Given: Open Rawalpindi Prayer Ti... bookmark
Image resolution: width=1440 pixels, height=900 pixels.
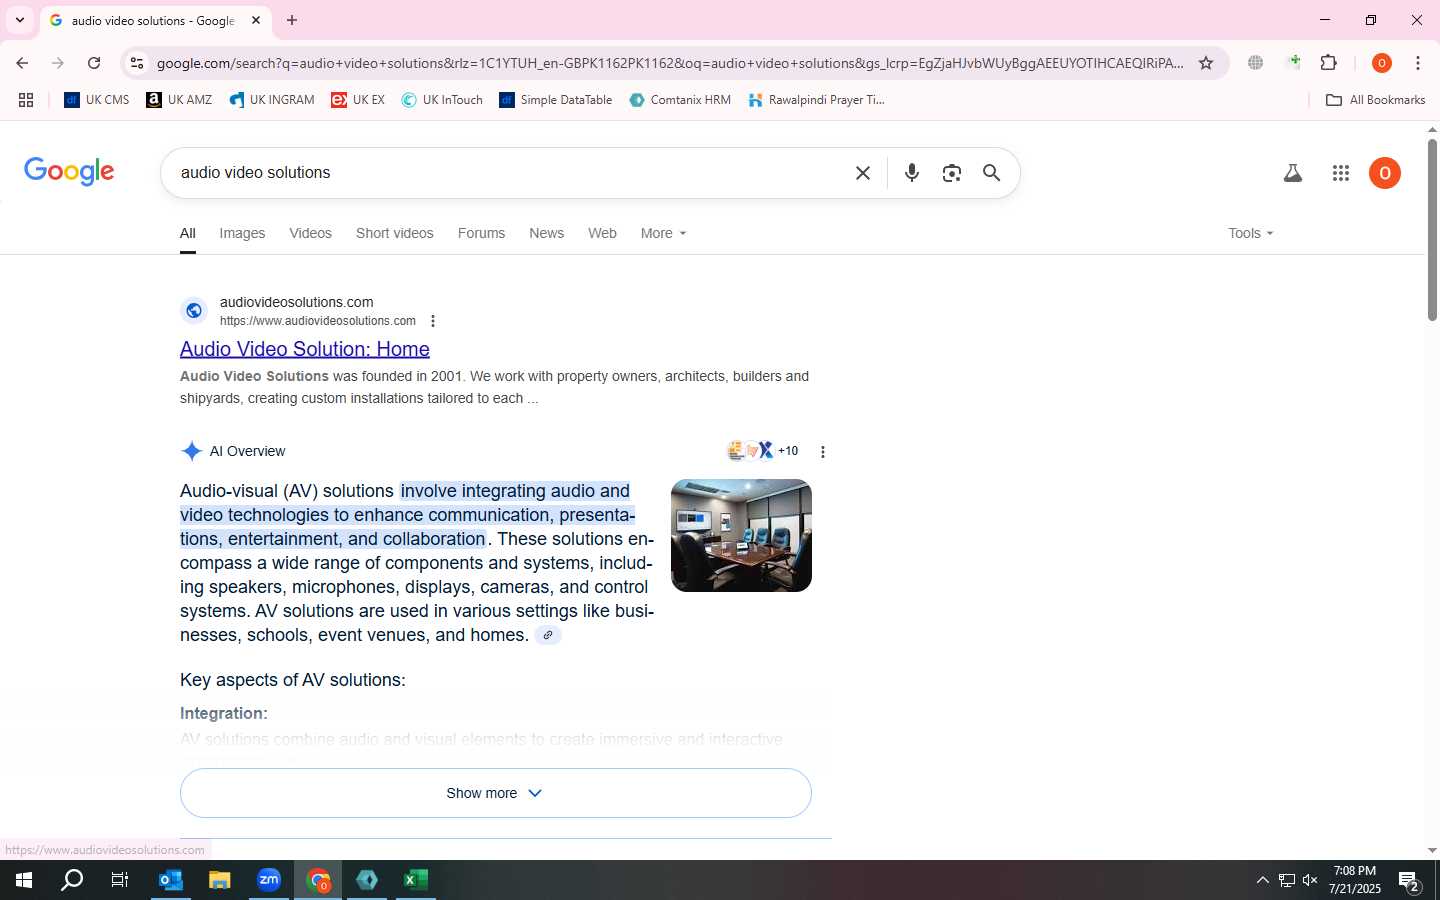Looking at the screenshot, I should point(817,100).
